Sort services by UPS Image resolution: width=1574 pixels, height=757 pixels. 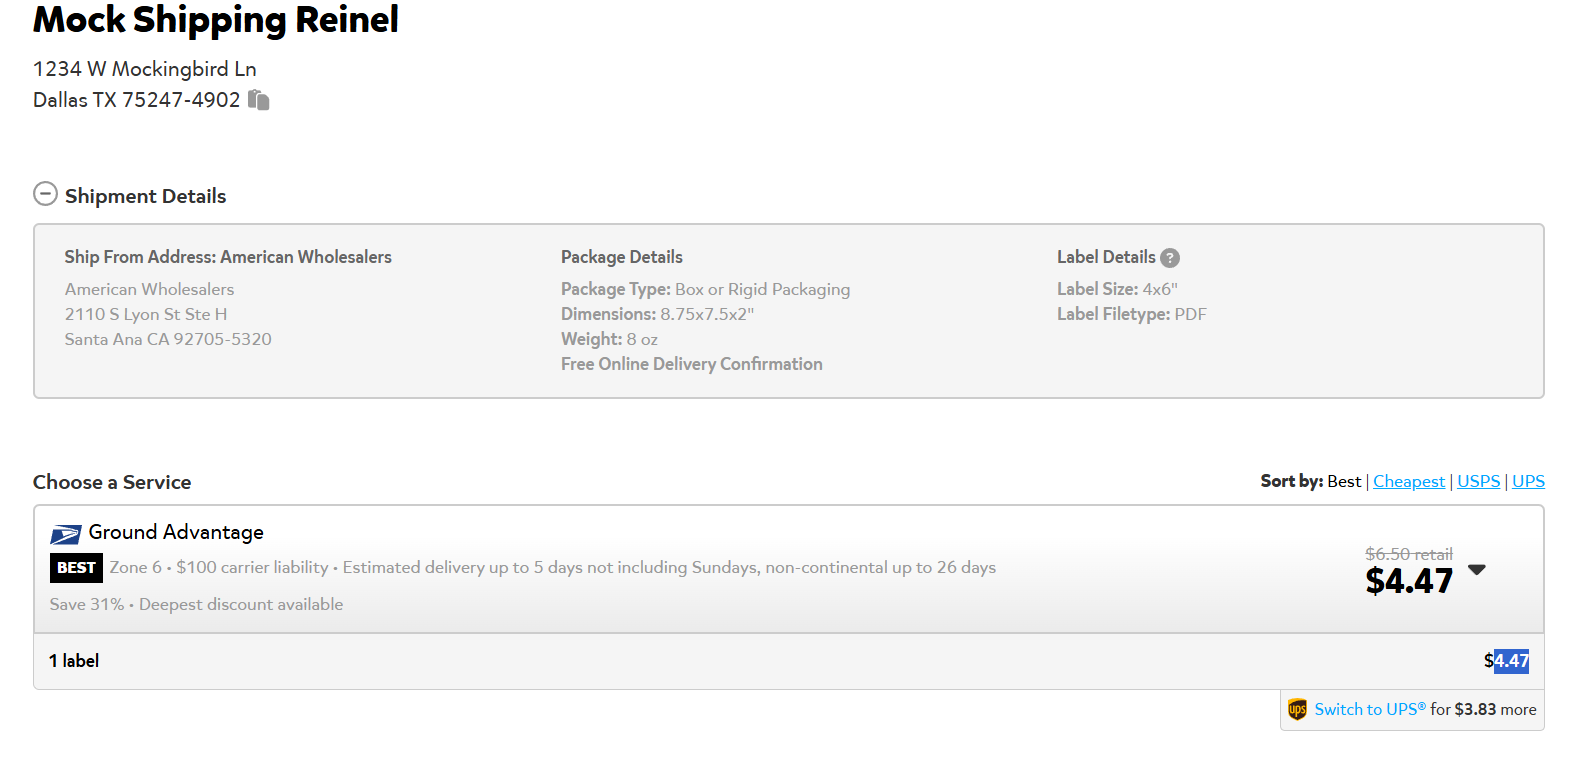(1528, 481)
